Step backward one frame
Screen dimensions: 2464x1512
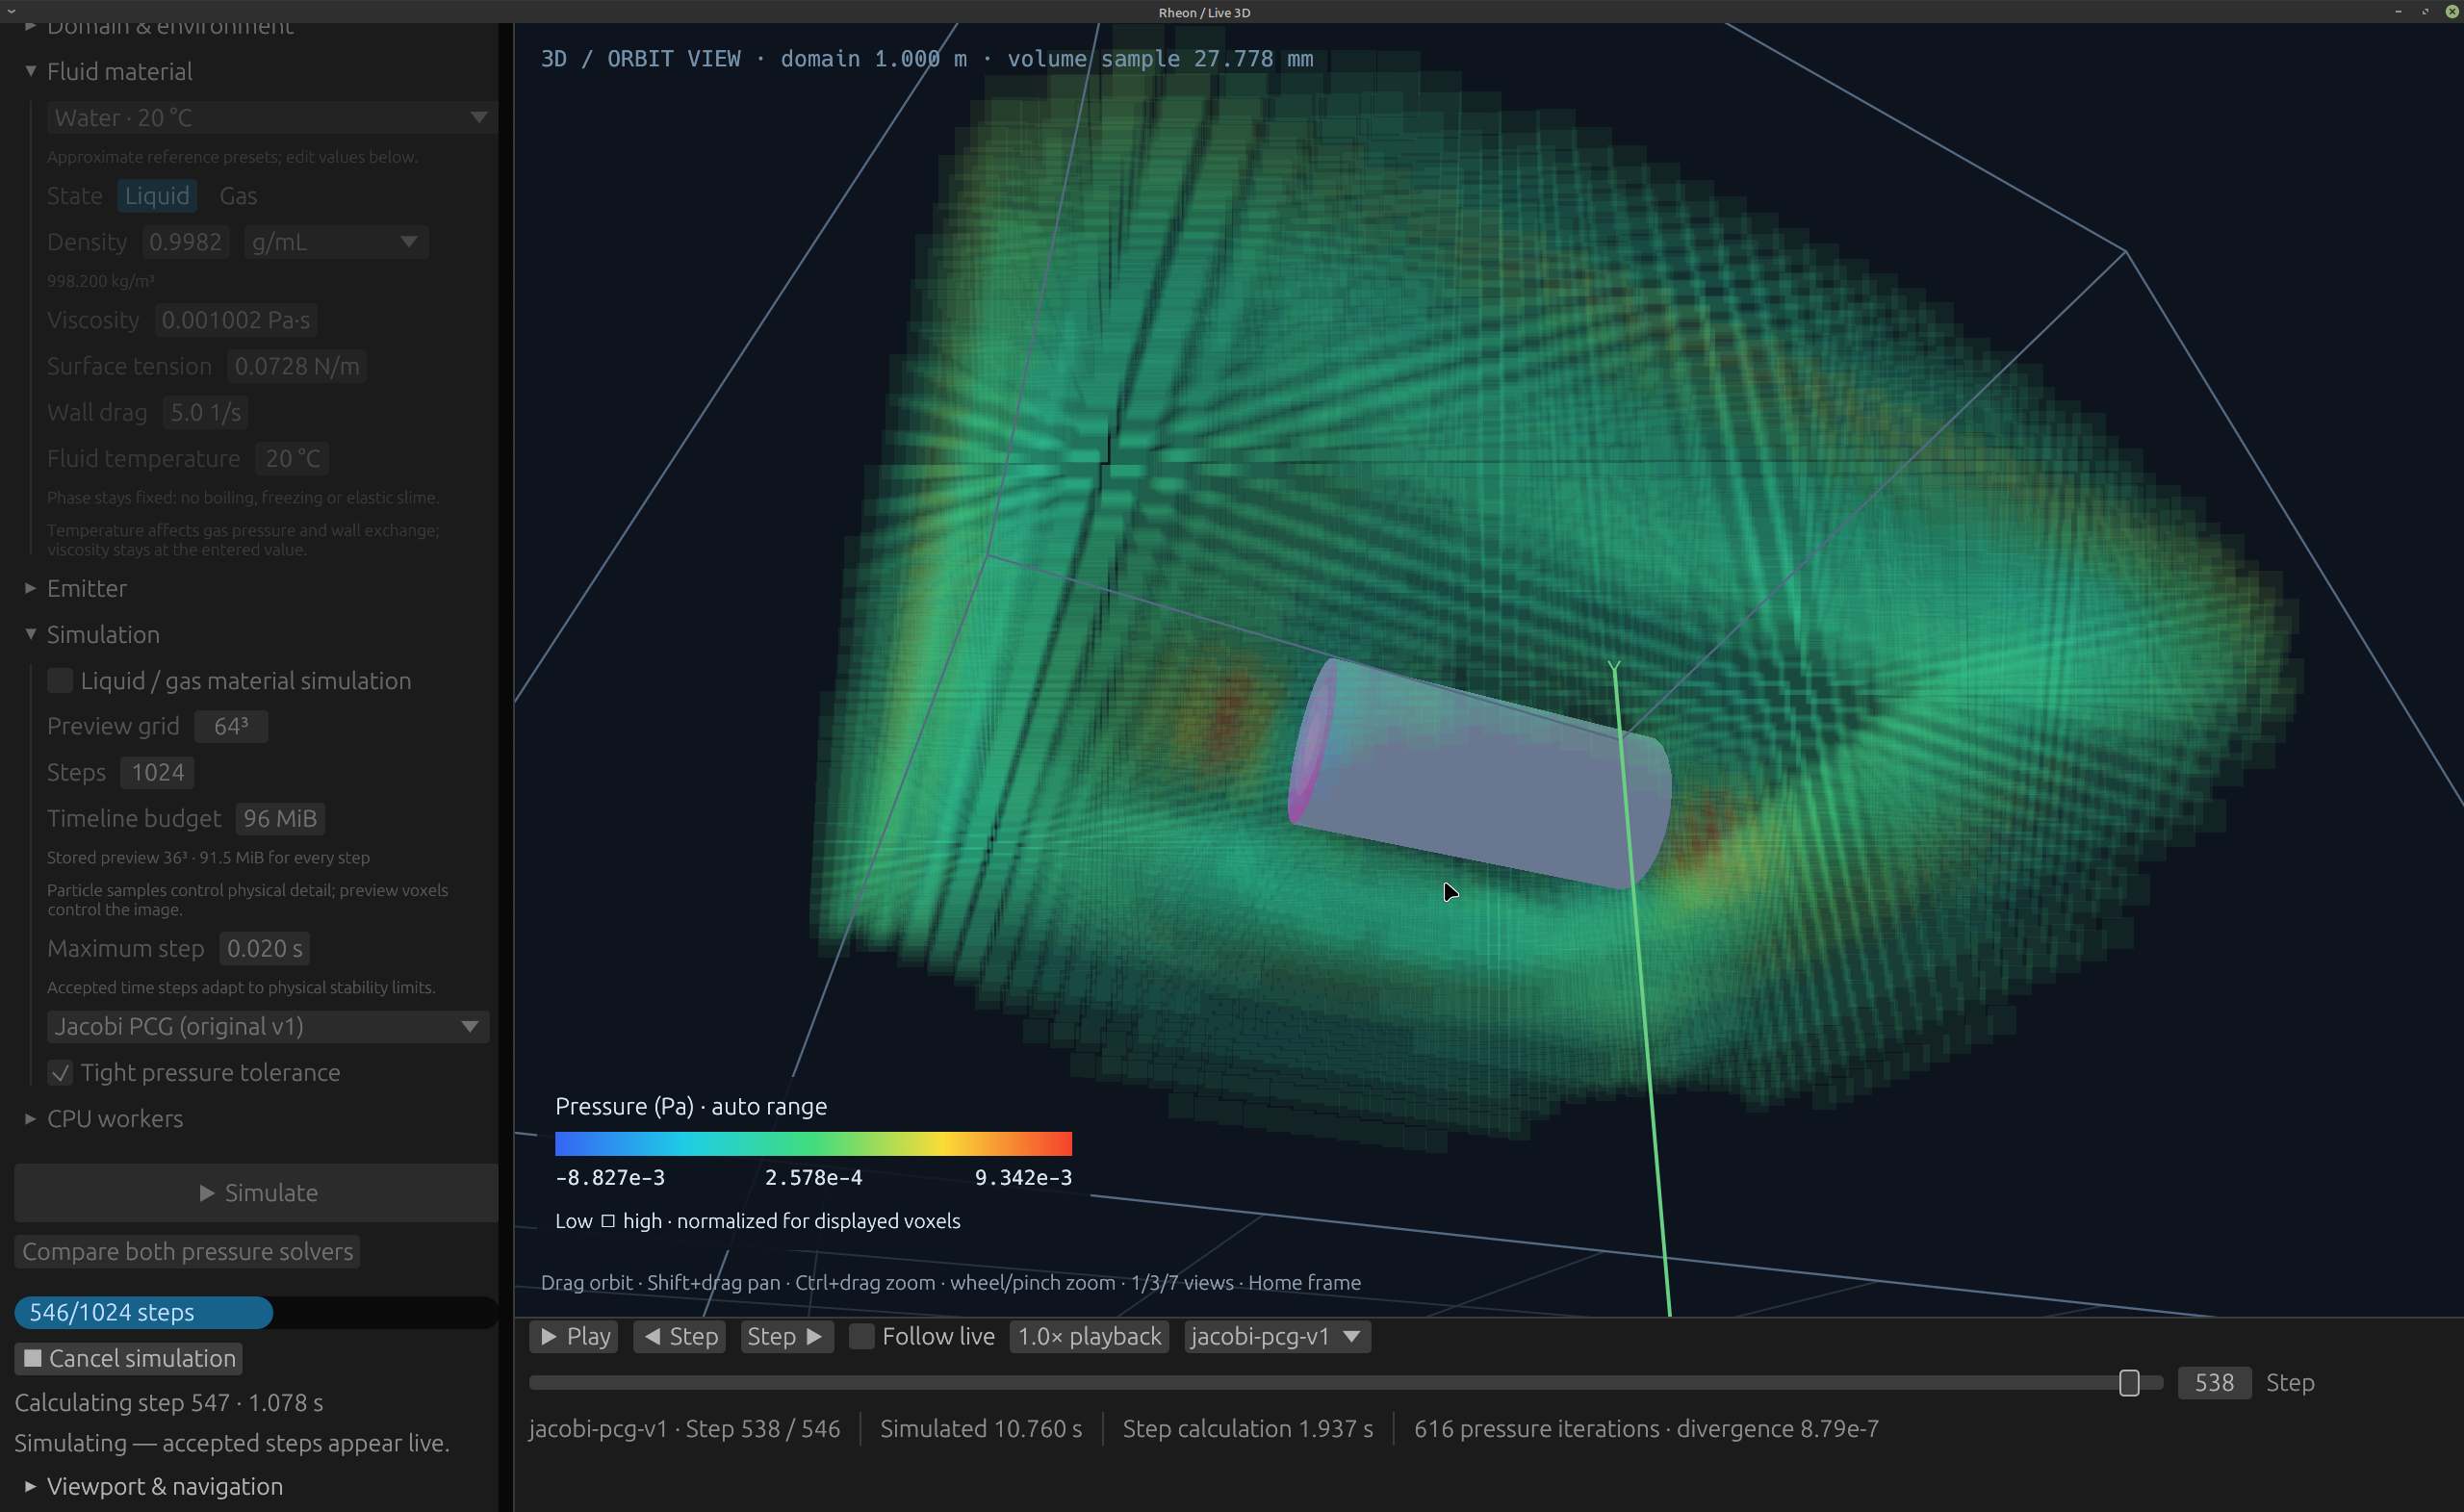(681, 1336)
